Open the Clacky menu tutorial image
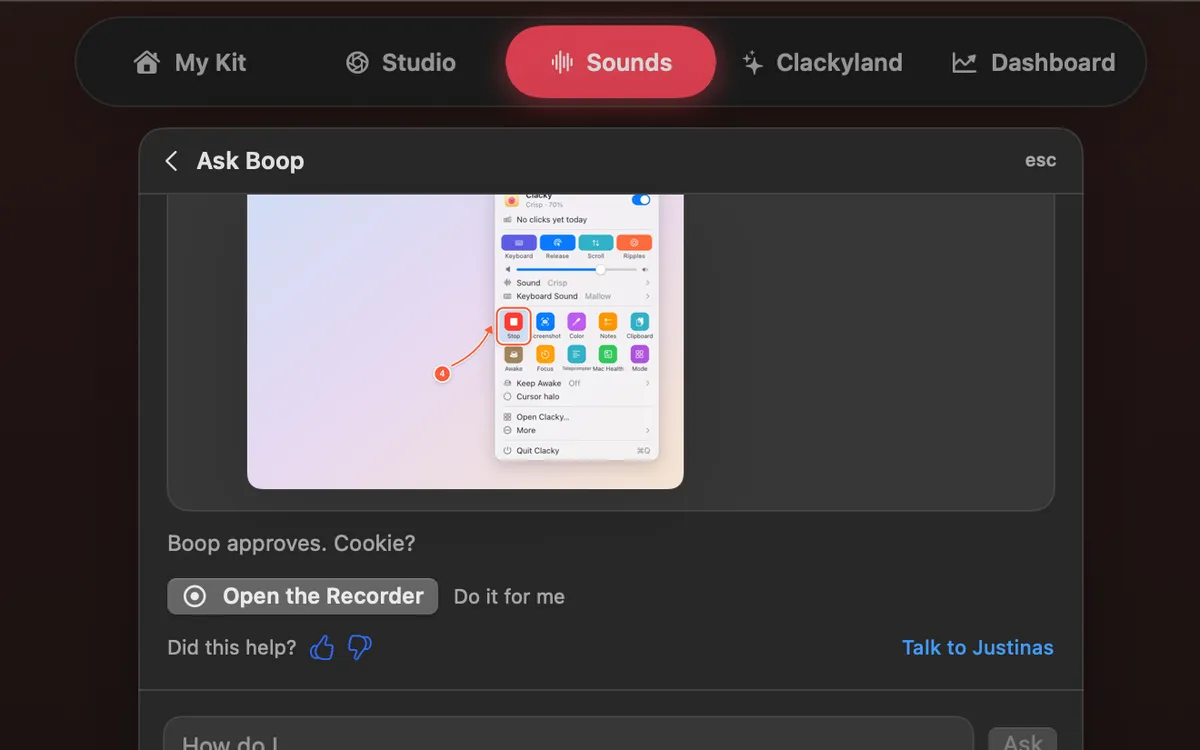 click(x=465, y=341)
